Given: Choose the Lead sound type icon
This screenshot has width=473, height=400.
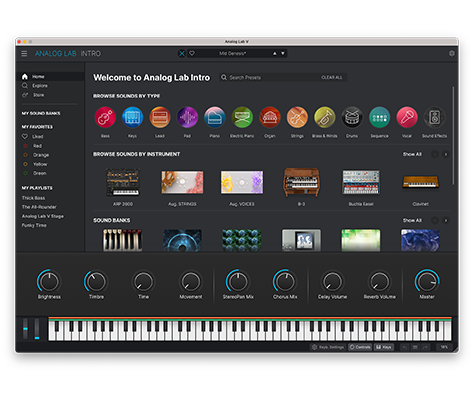Looking at the screenshot, I should click(160, 117).
